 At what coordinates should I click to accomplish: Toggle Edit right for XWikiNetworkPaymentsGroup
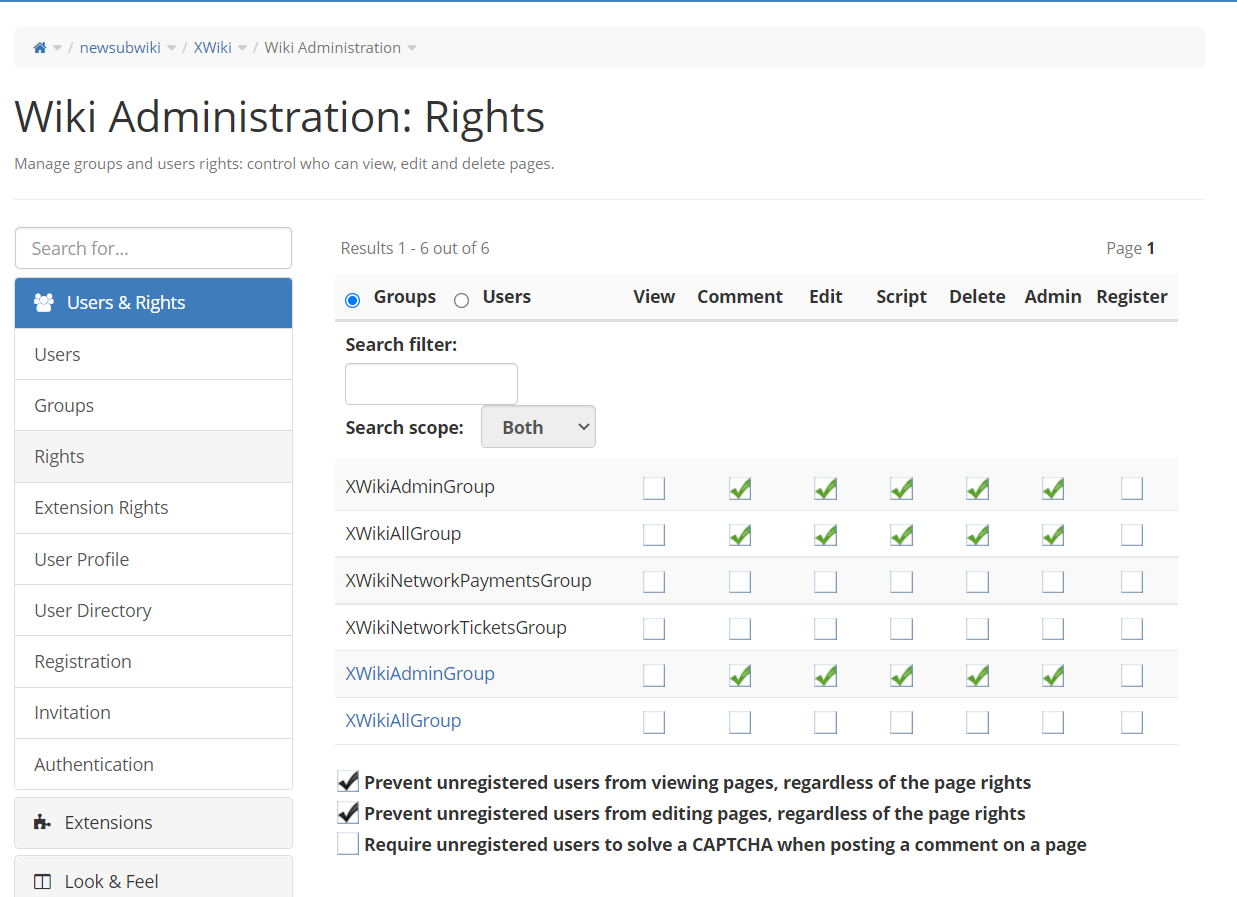825,581
